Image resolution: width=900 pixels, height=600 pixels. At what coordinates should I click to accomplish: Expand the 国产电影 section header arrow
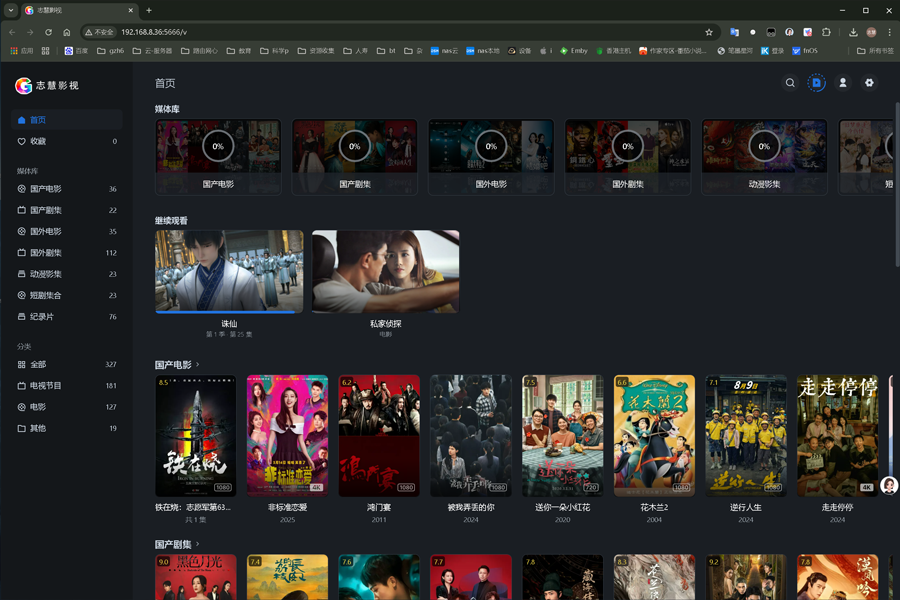pyautogui.click(x=197, y=365)
